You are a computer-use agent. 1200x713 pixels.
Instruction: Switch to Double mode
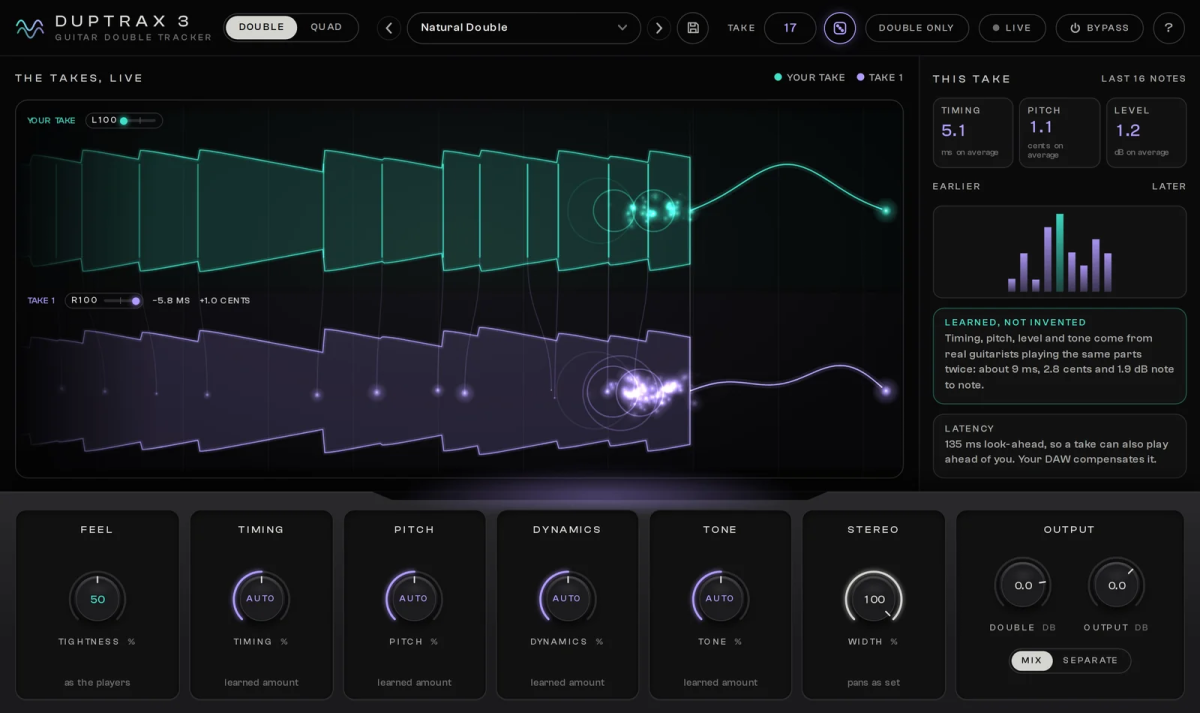click(262, 28)
